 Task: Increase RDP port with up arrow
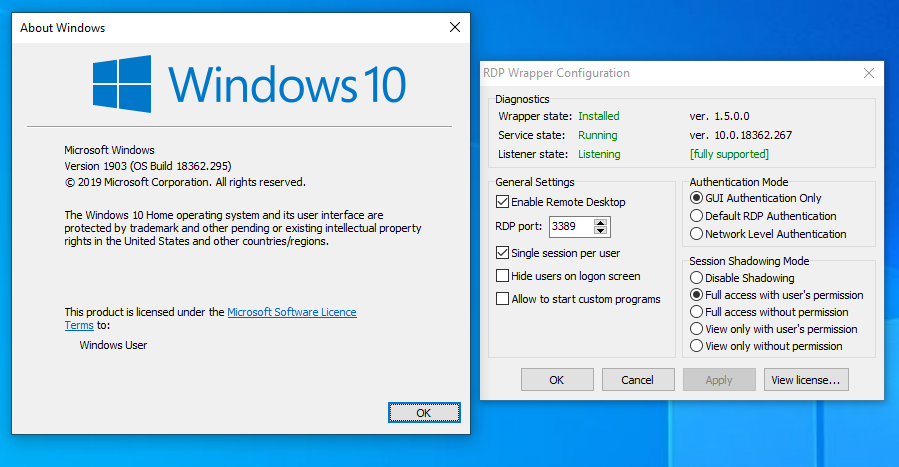tap(600, 222)
